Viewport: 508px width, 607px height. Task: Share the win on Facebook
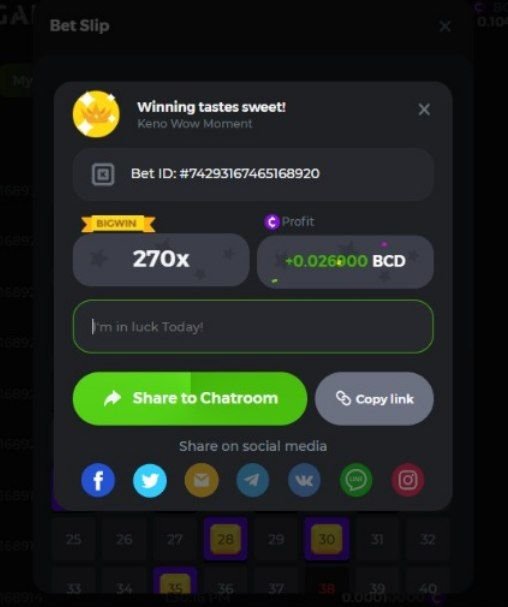[x=98, y=480]
